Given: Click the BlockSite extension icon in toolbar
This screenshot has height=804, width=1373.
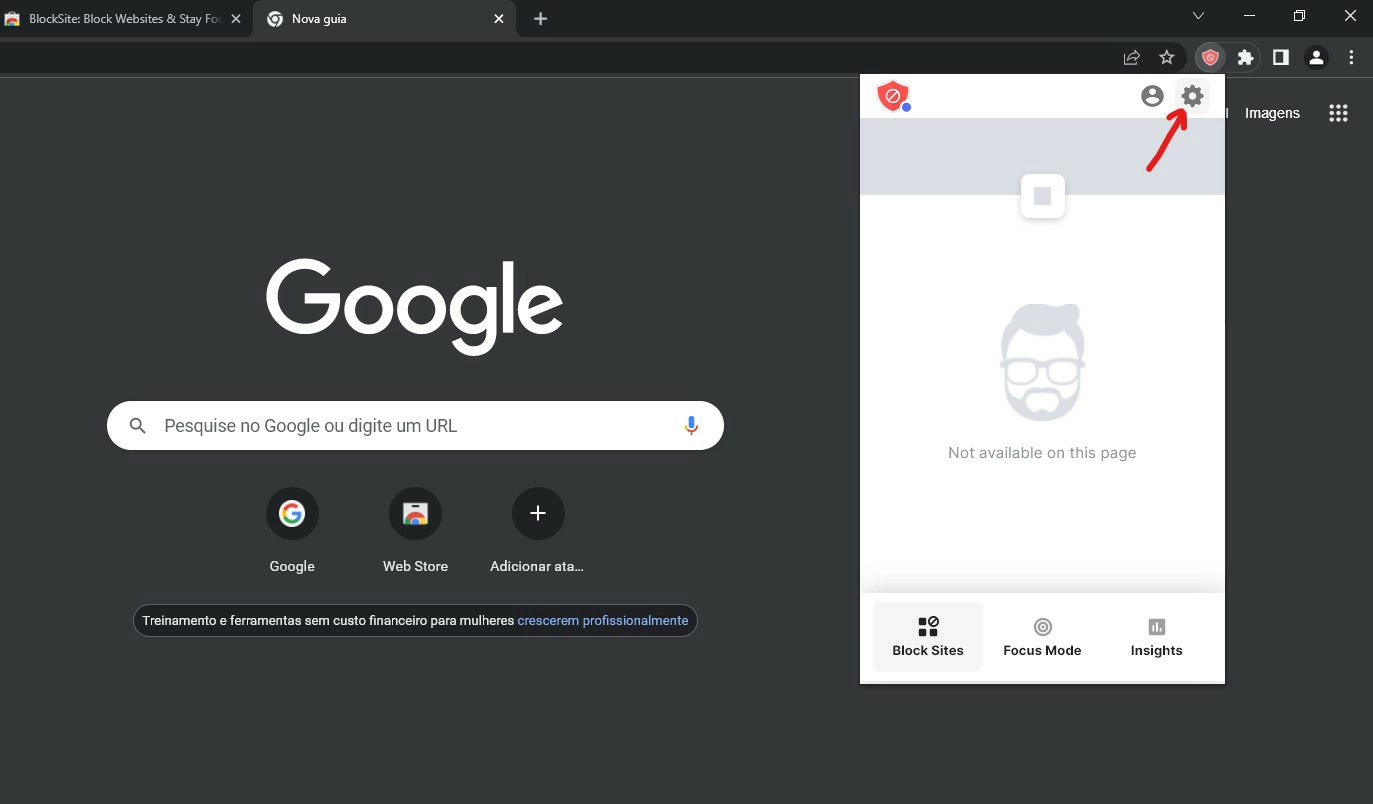Looking at the screenshot, I should tap(1210, 58).
